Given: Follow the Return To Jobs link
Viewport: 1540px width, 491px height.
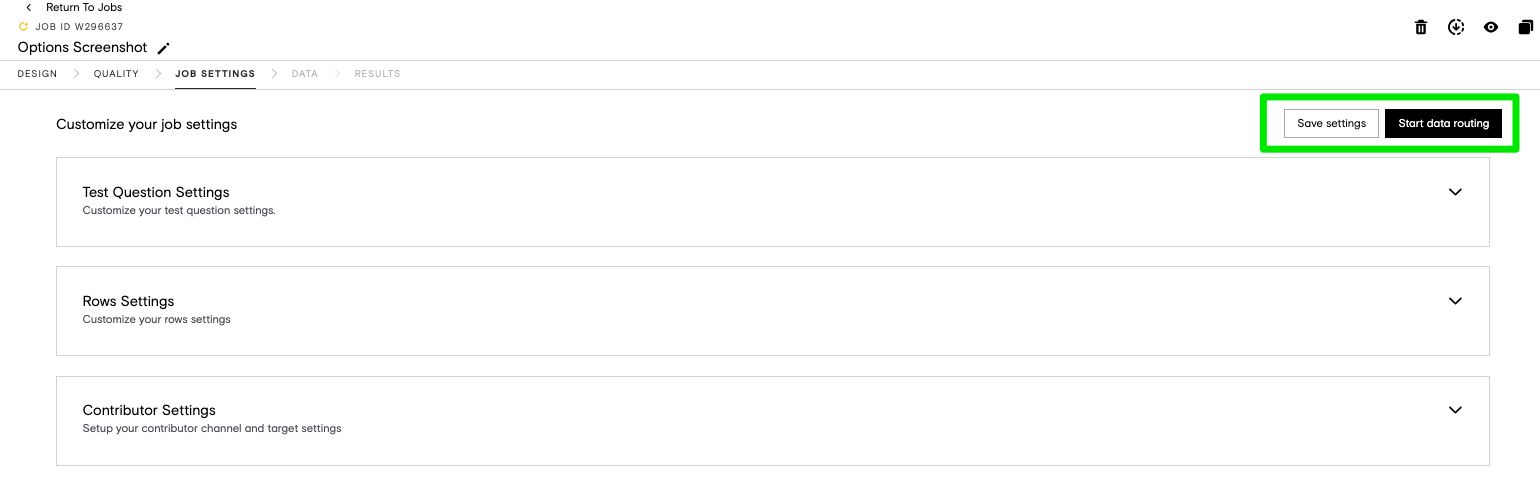Looking at the screenshot, I should coord(84,8).
